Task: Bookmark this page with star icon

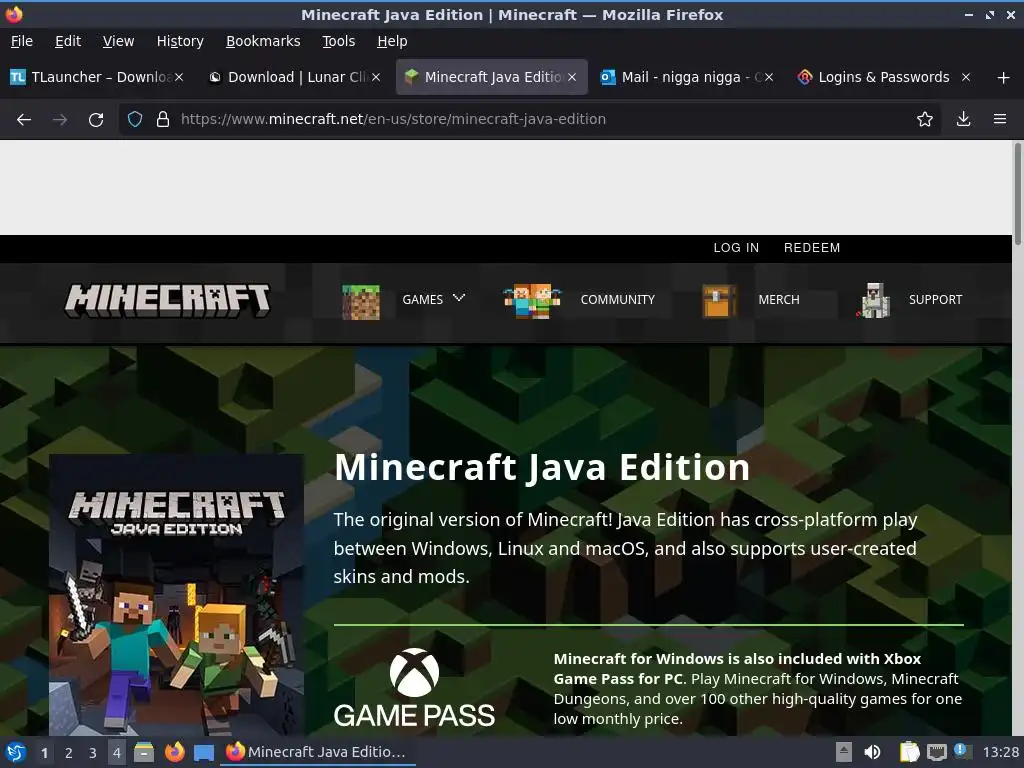Action: (925, 119)
